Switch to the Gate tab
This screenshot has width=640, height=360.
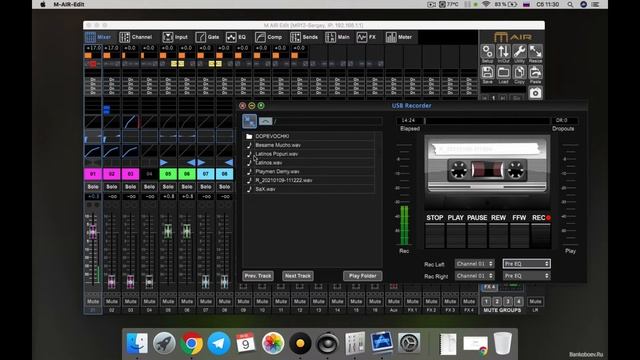point(207,37)
